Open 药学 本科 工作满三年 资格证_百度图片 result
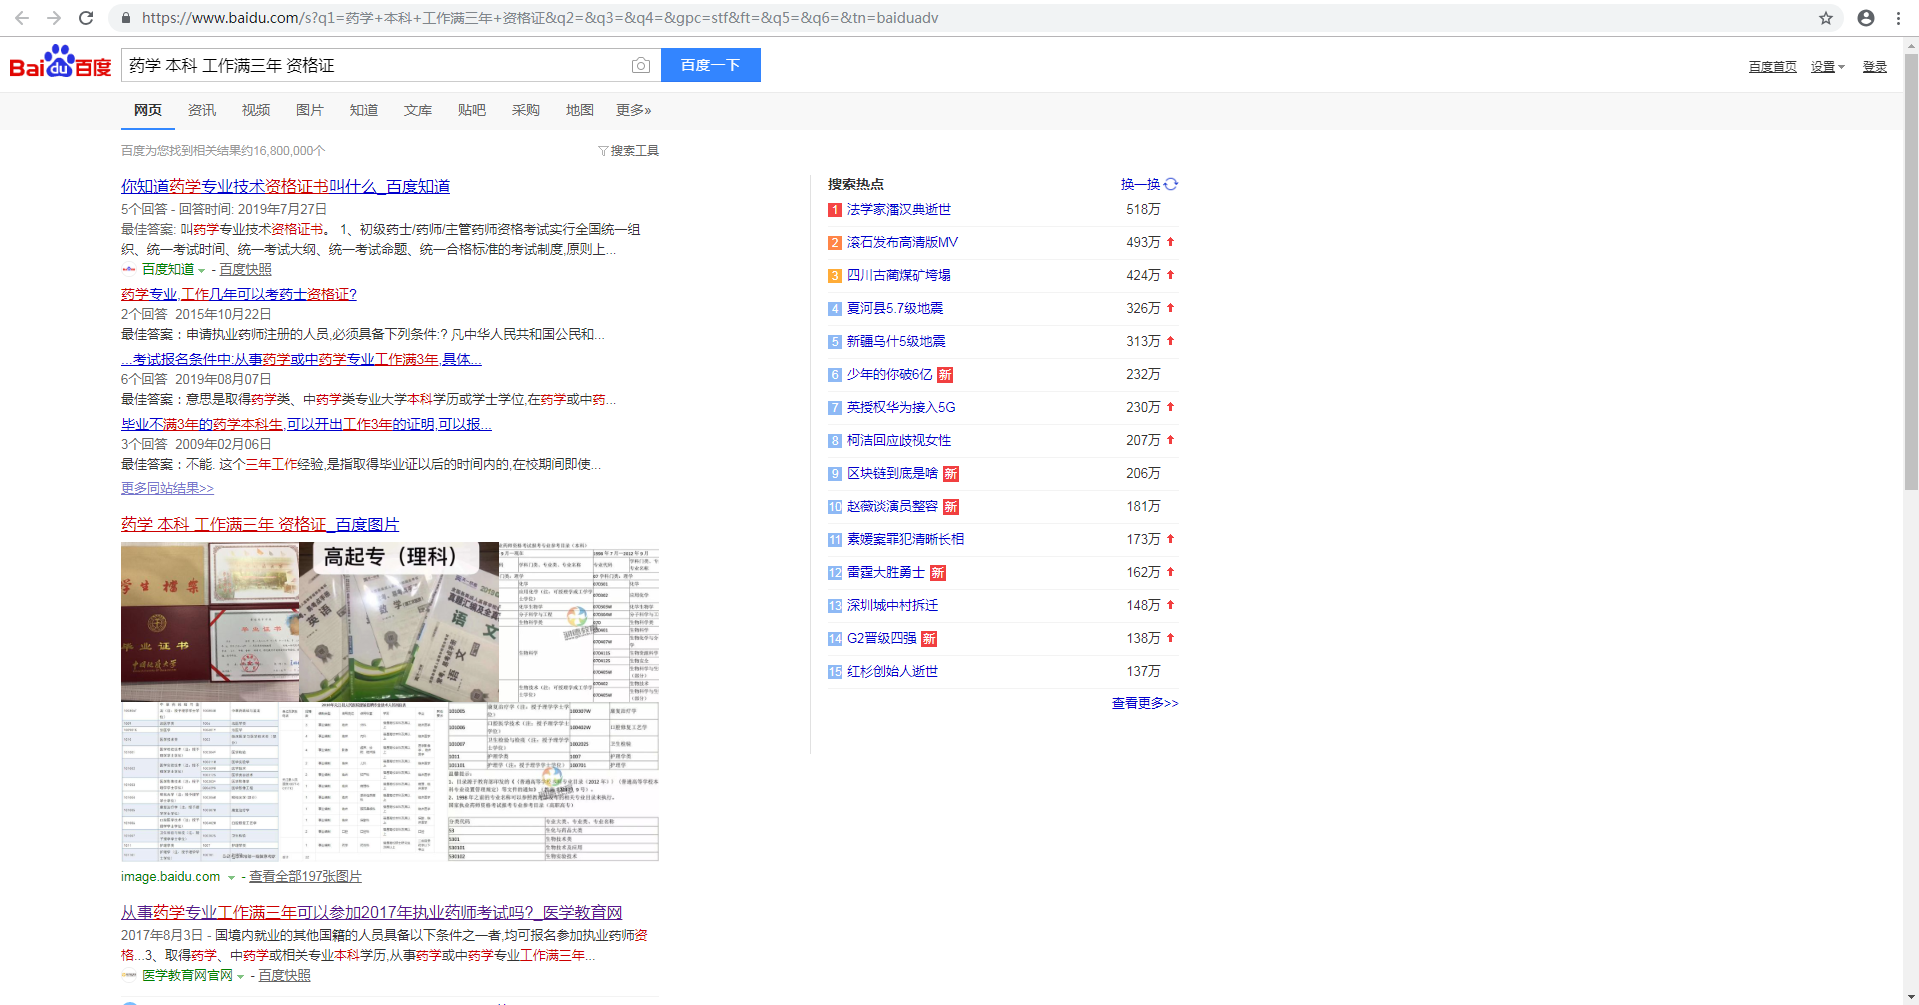Viewport: 1919px width, 1005px height. click(x=260, y=524)
